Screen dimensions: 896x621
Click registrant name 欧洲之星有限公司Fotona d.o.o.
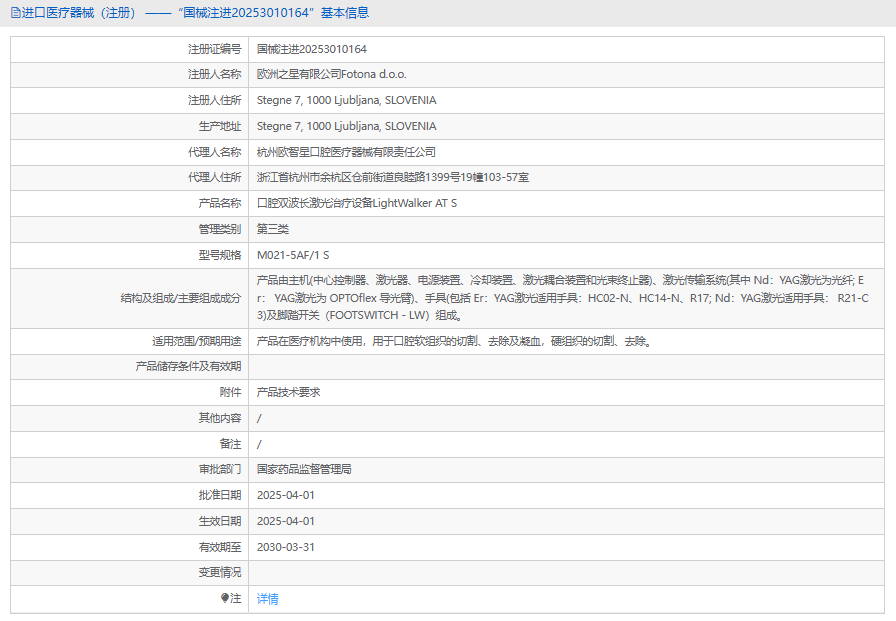coord(331,75)
